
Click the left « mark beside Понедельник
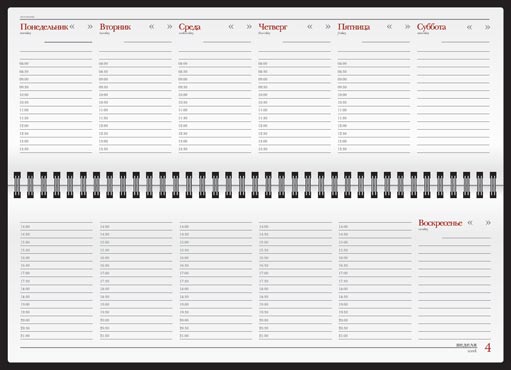tap(72, 27)
